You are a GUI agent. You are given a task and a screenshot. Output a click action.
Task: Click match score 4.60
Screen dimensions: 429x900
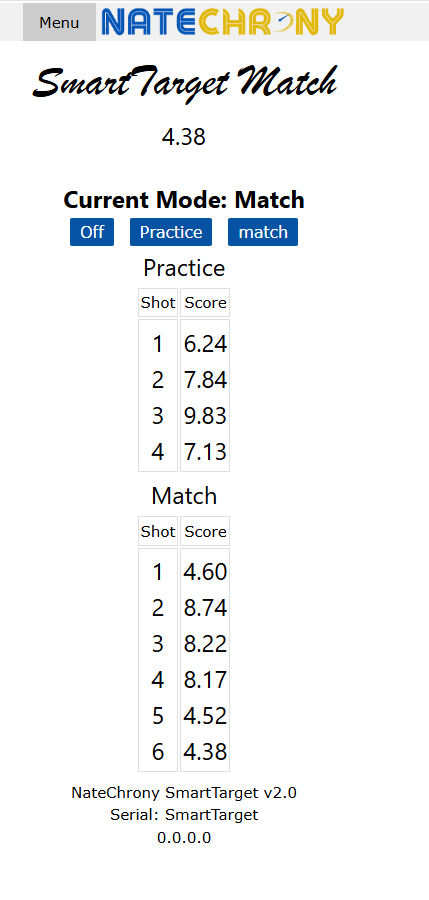[205, 572]
